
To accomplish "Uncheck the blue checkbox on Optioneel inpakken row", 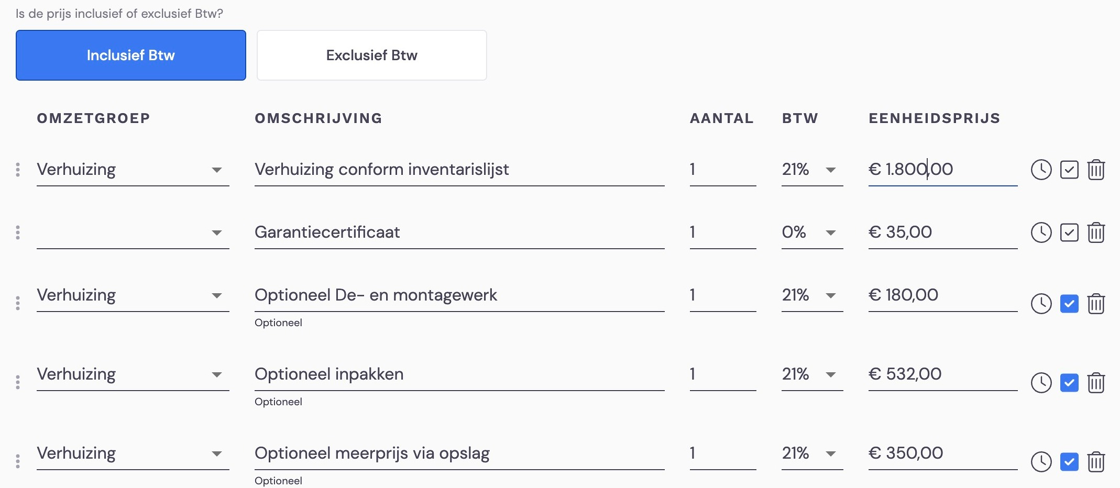I will 1069,383.
